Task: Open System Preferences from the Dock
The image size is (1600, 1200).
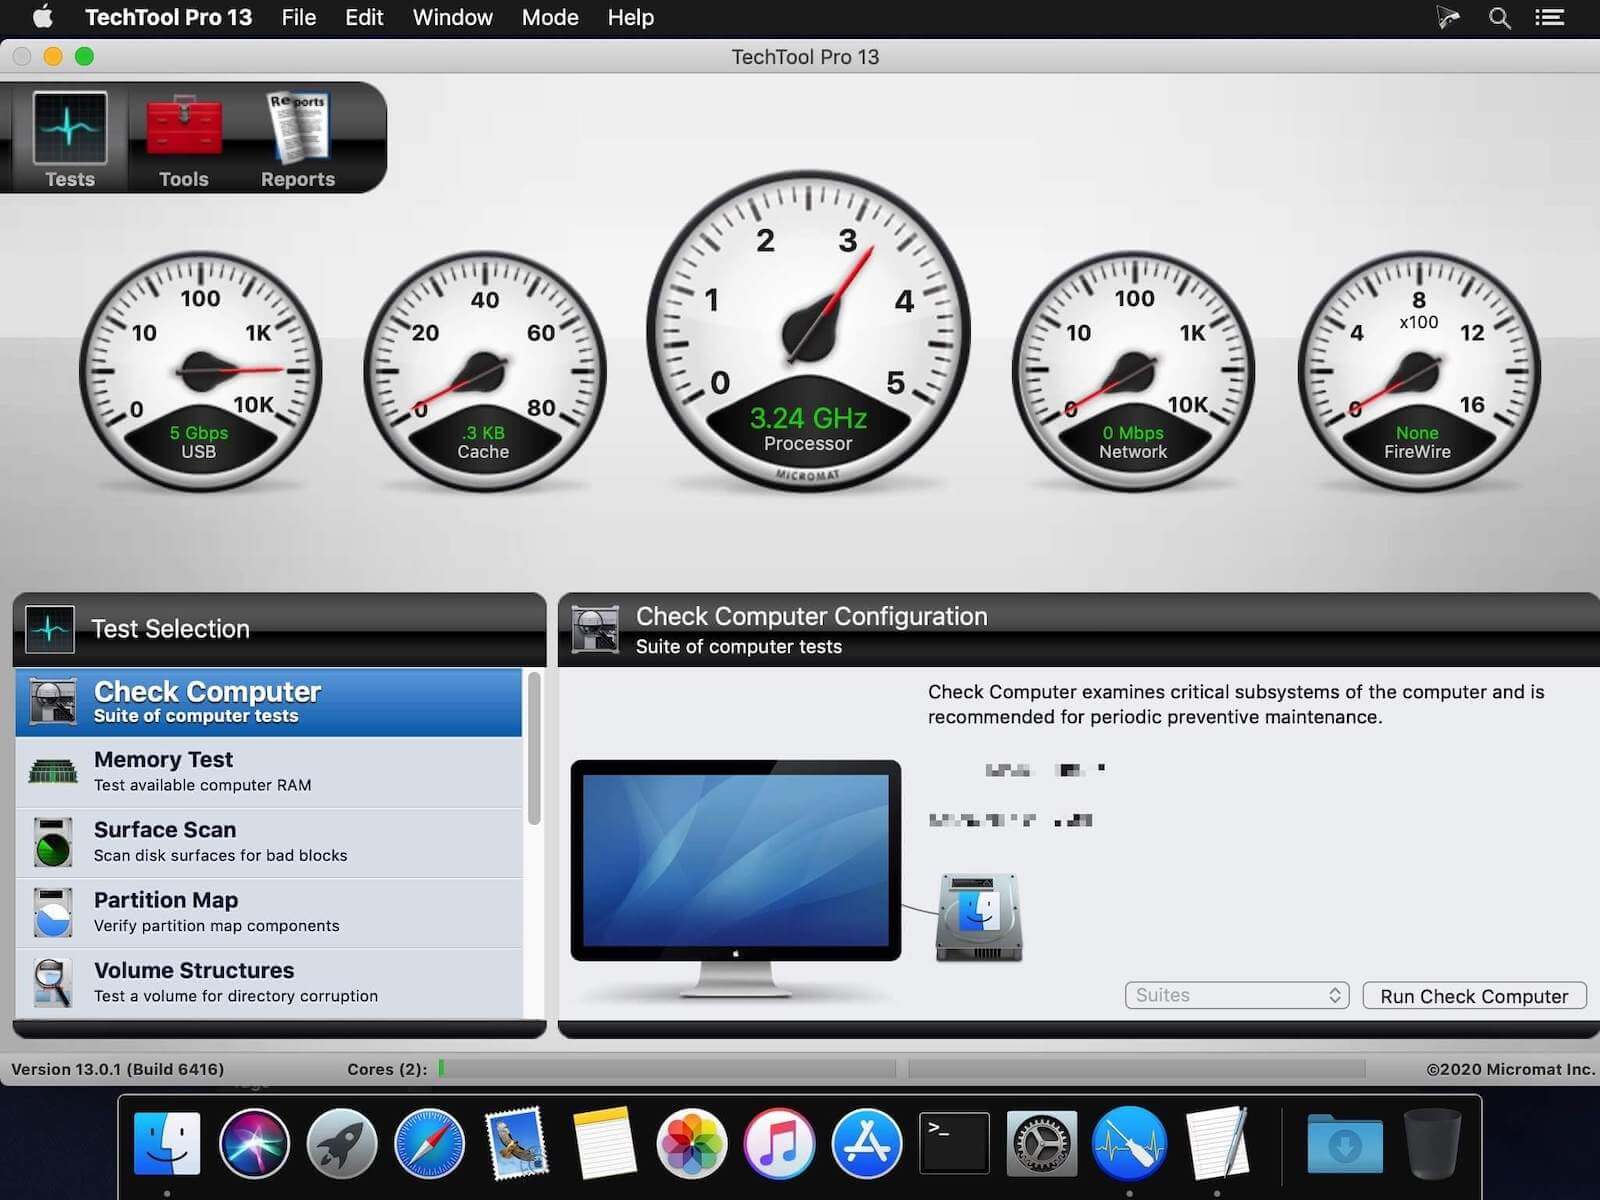Action: tap(1041, 1143)
